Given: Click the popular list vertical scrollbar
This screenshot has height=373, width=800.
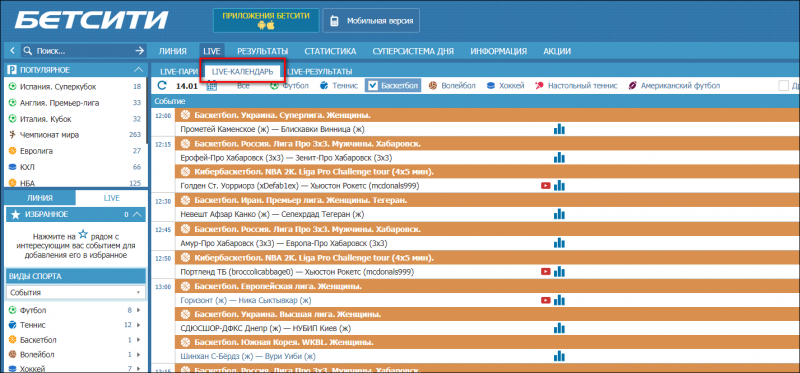Looking at the screenshot, I should coord(147,111).
